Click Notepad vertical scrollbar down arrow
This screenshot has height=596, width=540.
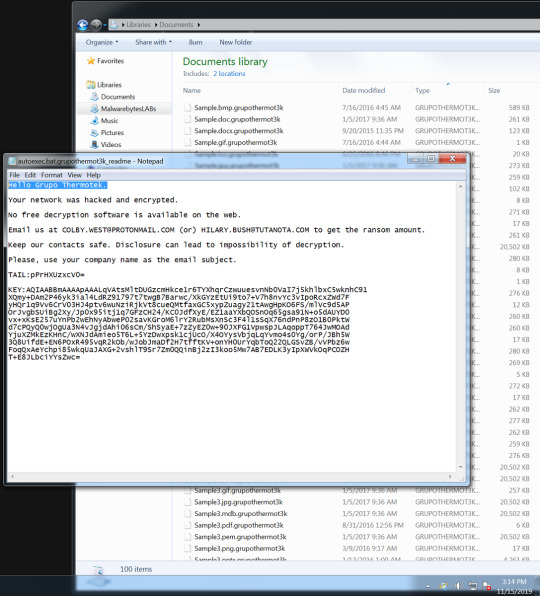click(x=461, y=466)
